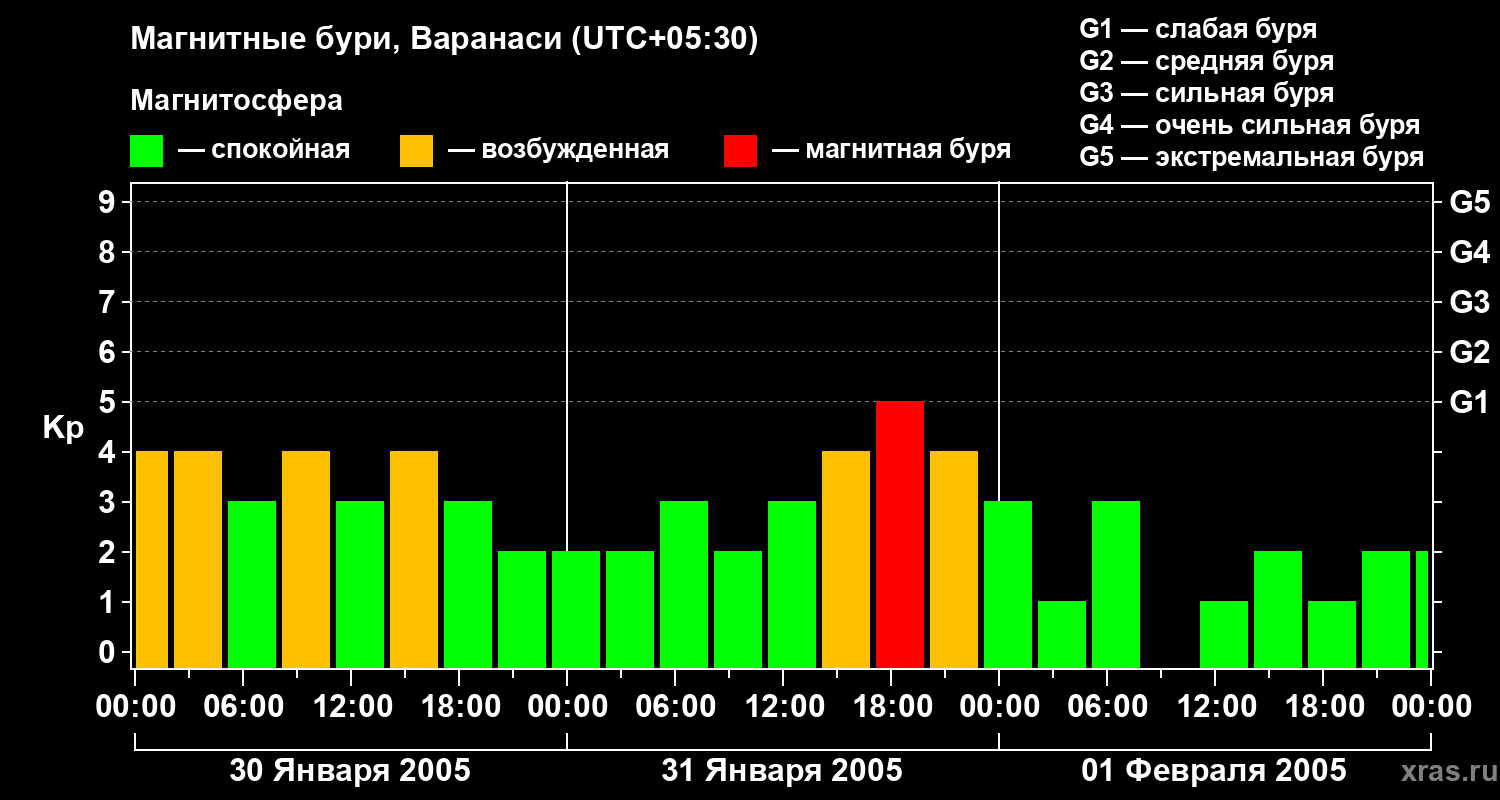
Task: Click the orange 15:00–18:00 bar on 30 January
Action: pos(414,560)
